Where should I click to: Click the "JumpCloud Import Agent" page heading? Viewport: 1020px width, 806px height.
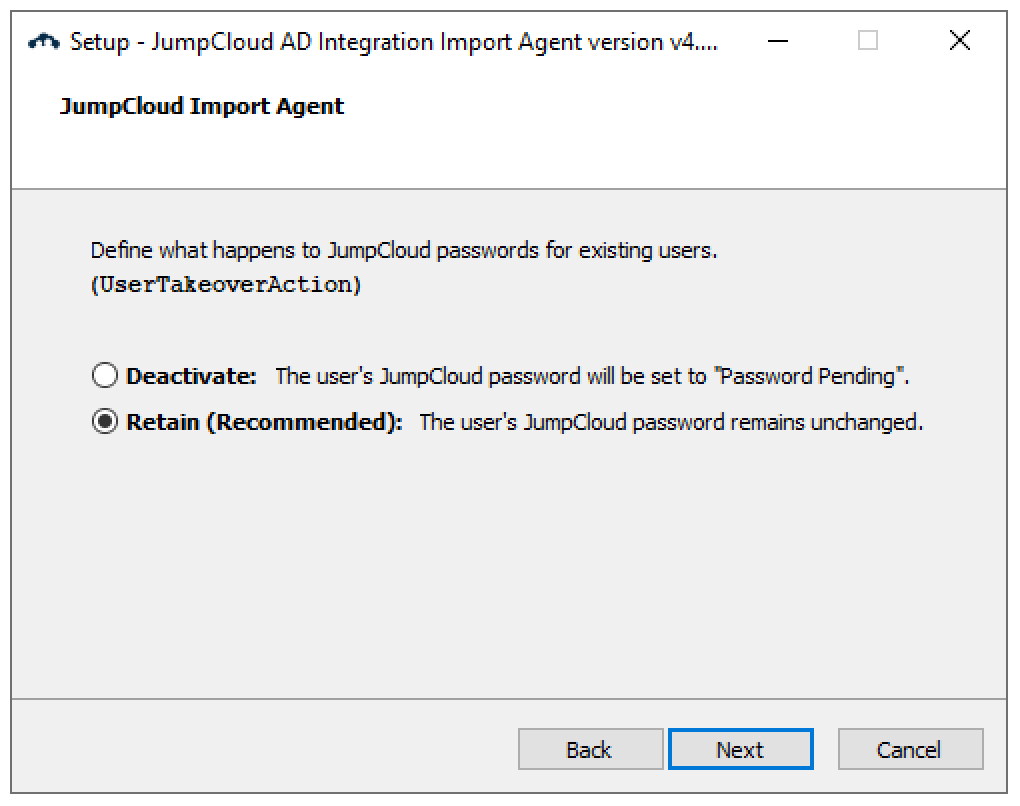(x=202, y=107)
